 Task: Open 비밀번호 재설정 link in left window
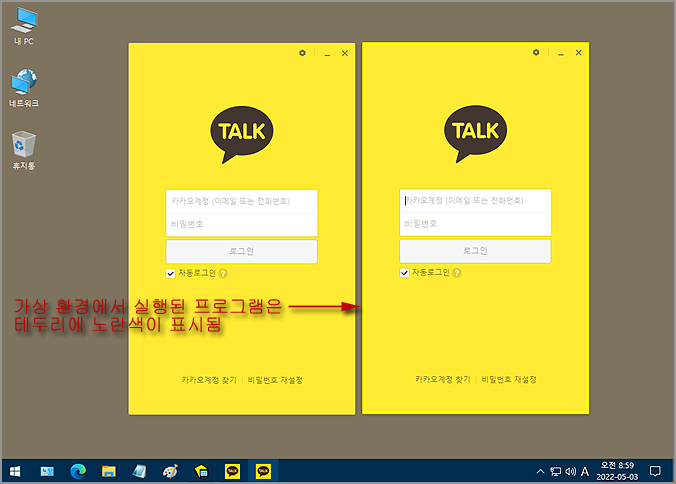pyautogui.click(x=275, y=380)
